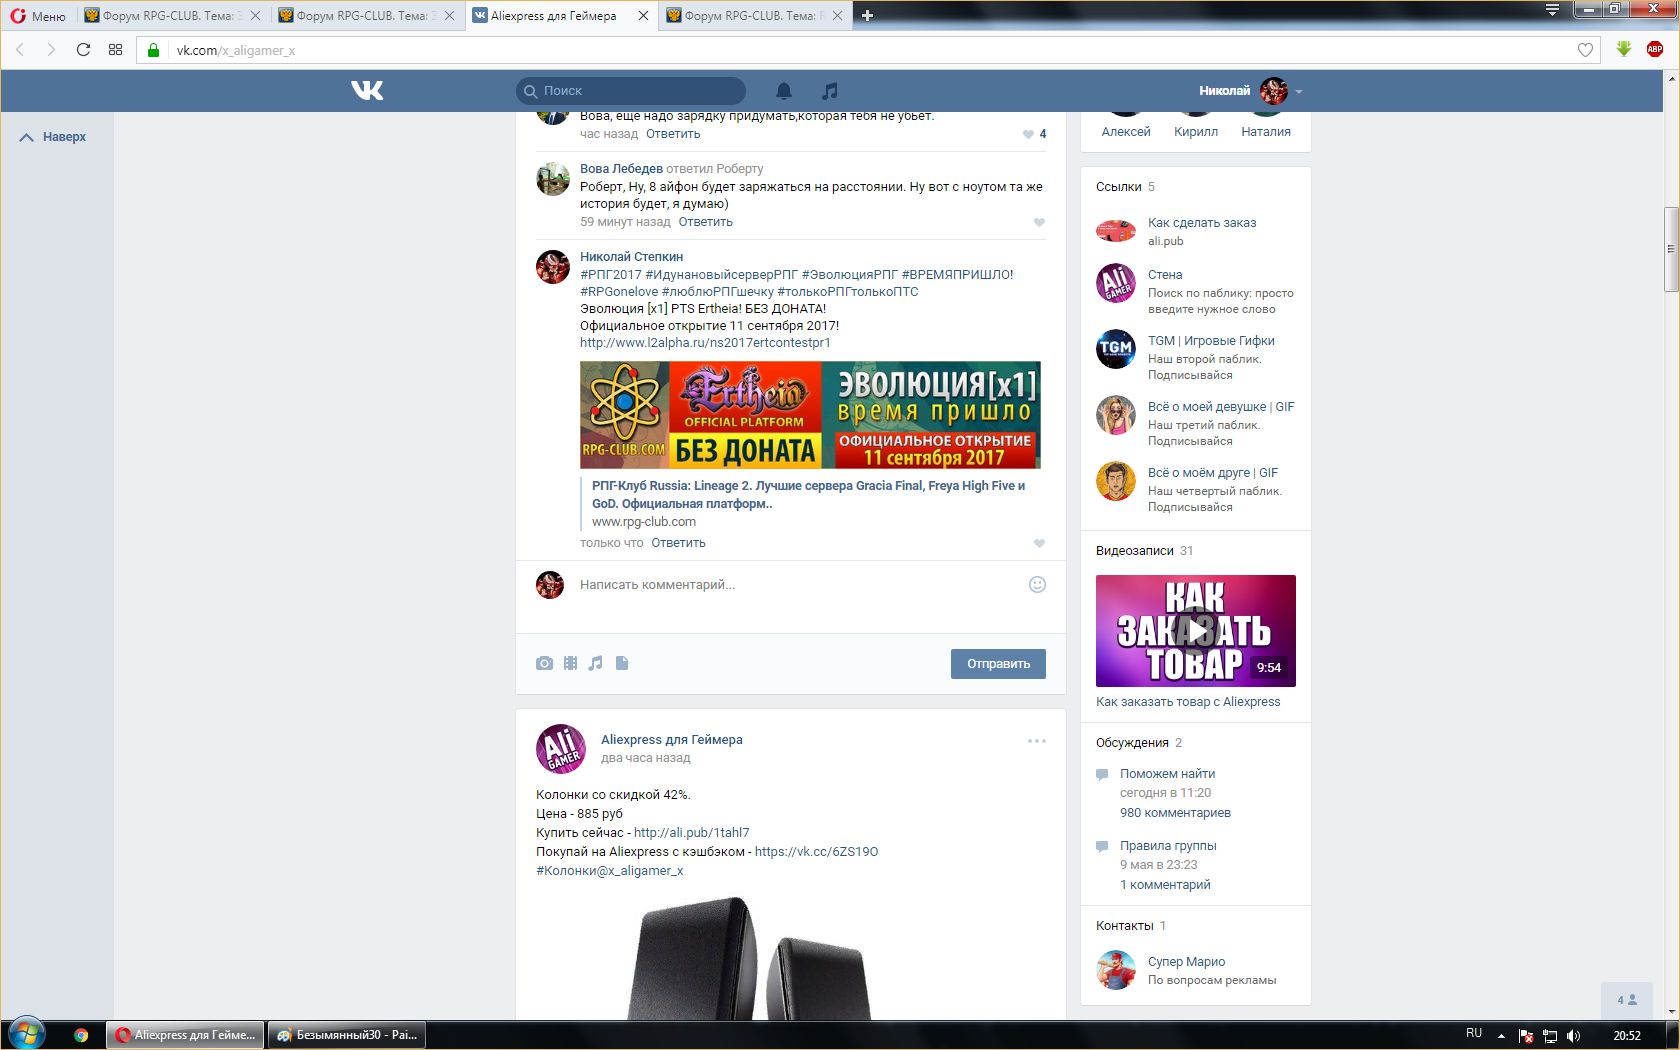Attach a document using file icon
Image resolution: width=1680 pixels, height=1050 pixels.
pyautogui.click(x=622, y=663)
